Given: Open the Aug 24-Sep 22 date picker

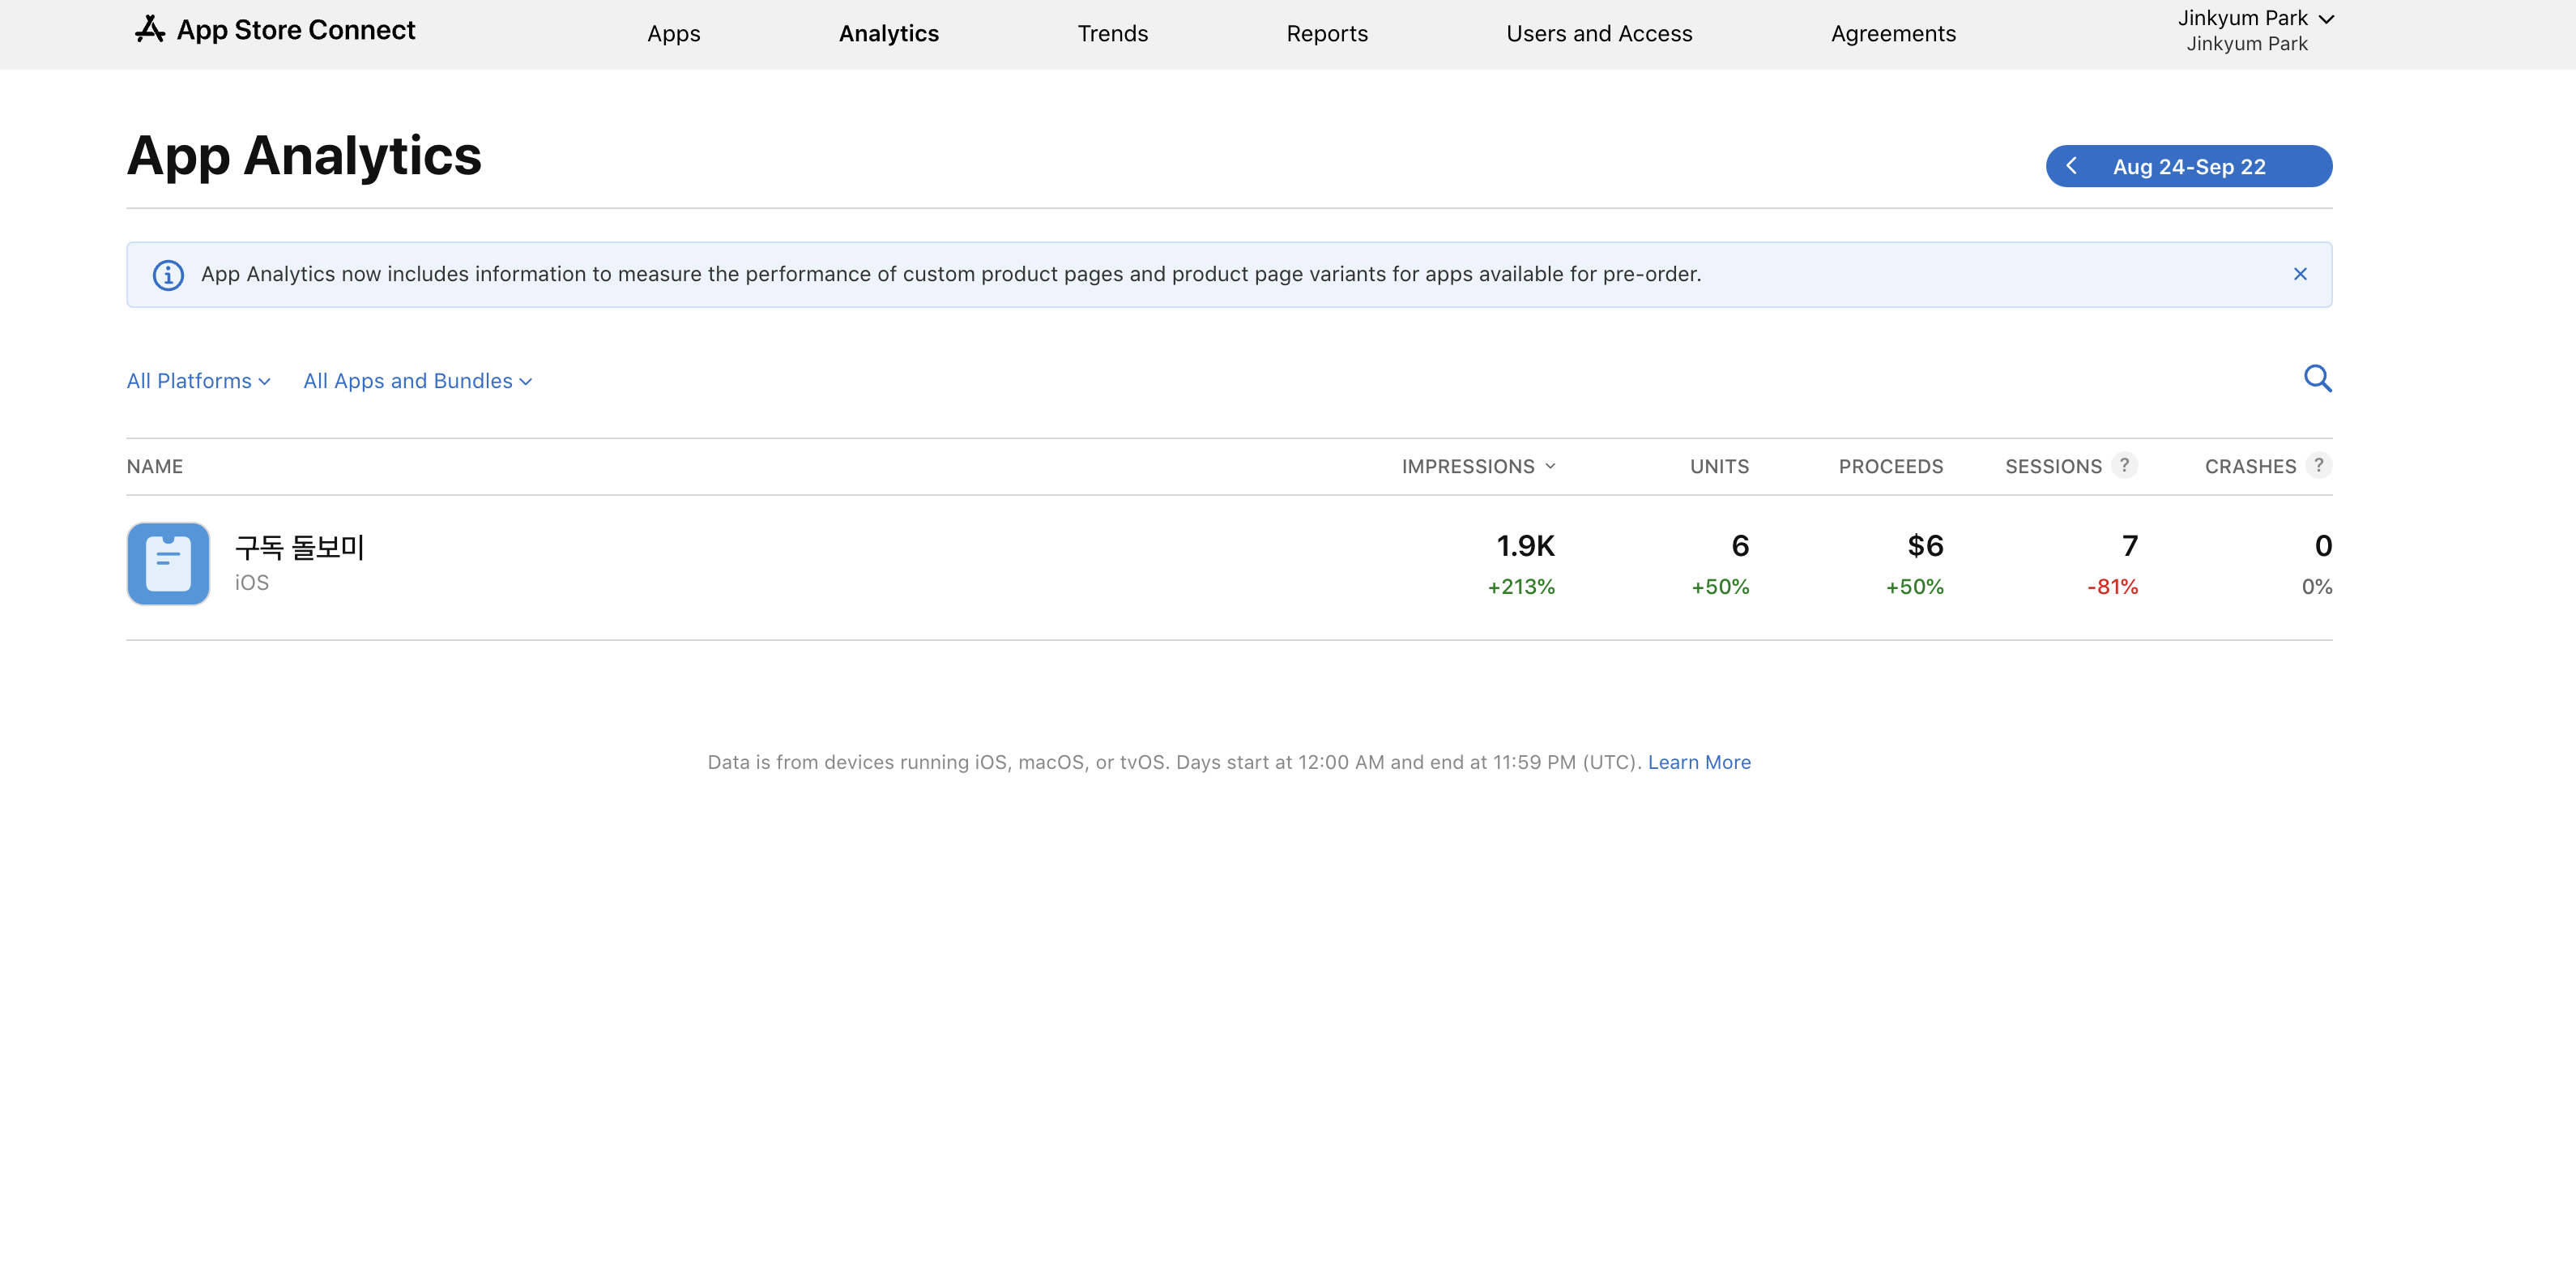Looking at the screenshot, I should pyautogui.click(x=2189, y=166).
